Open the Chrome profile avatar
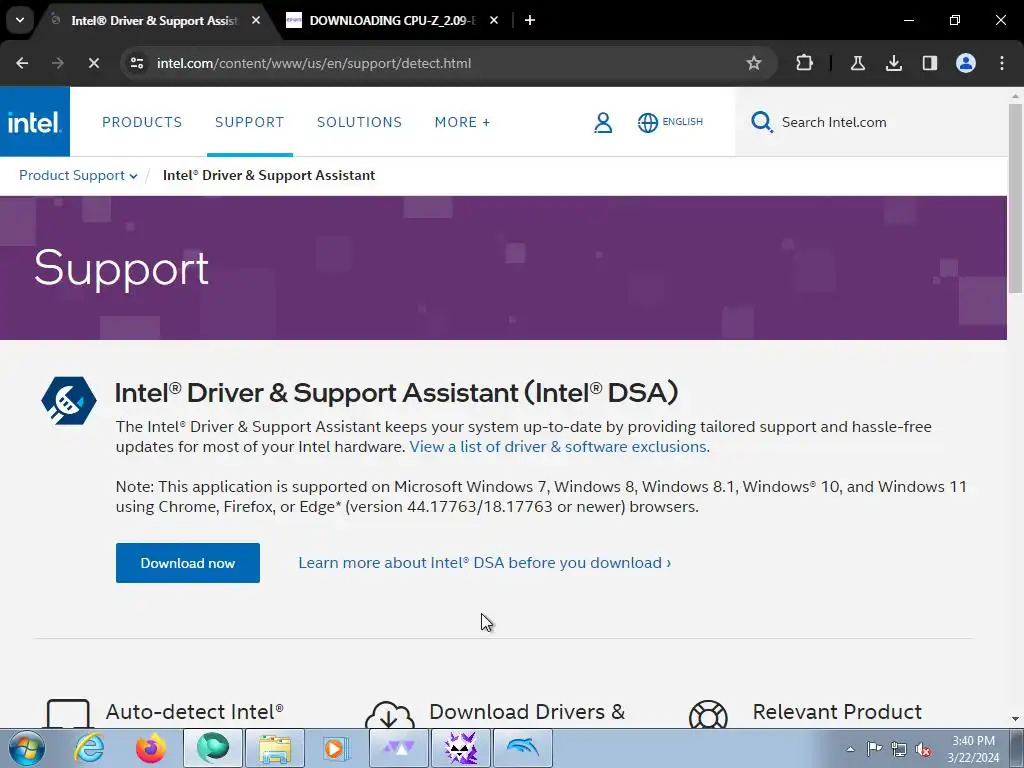Image resolution: width=1024 pixels, height=768 pixels. [966, 63]
